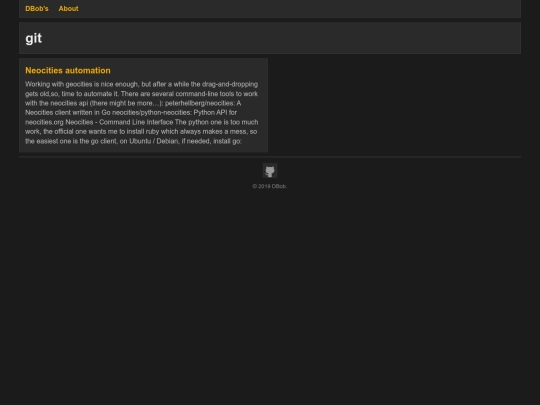Open the Neocities automation post title
Viewport: 540px width, 405px height.
tap(68, 71)
